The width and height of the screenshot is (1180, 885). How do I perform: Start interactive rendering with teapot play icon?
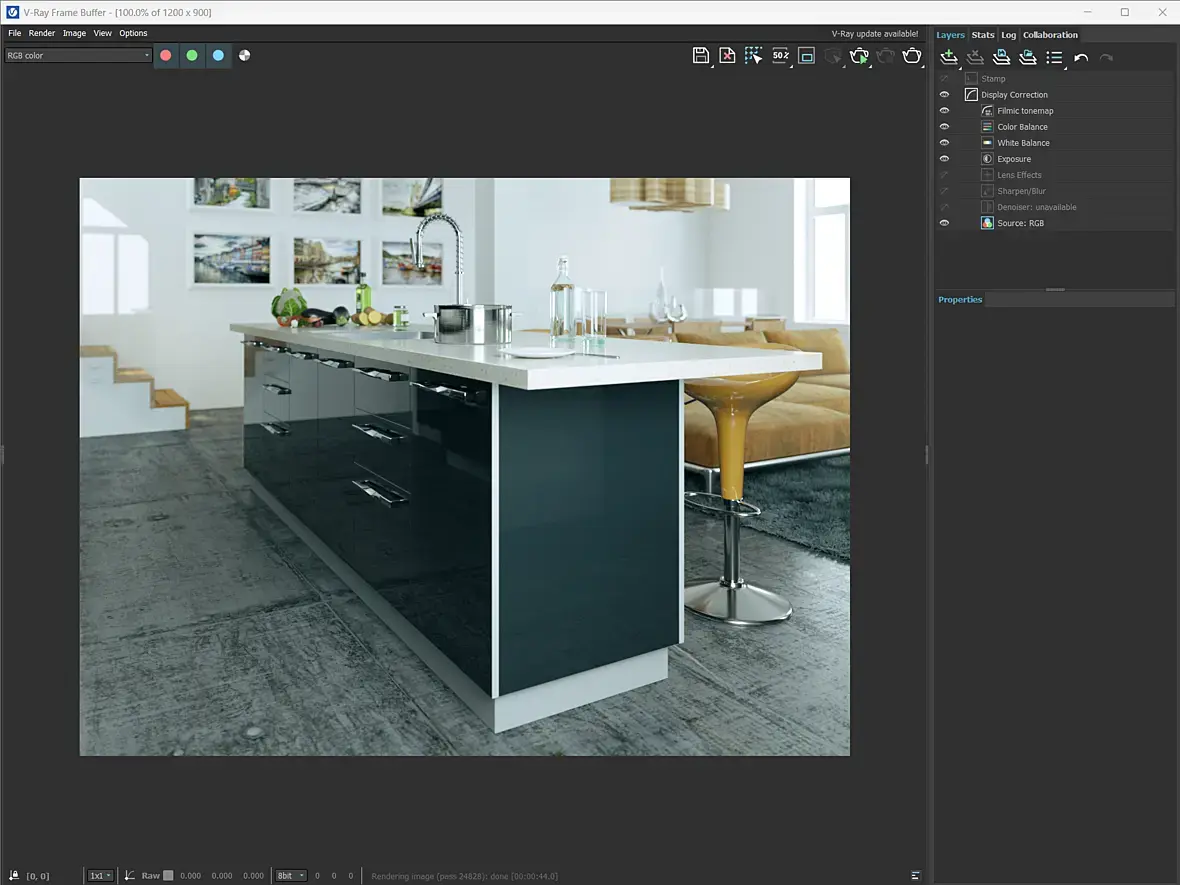click(x=859, y=56)
